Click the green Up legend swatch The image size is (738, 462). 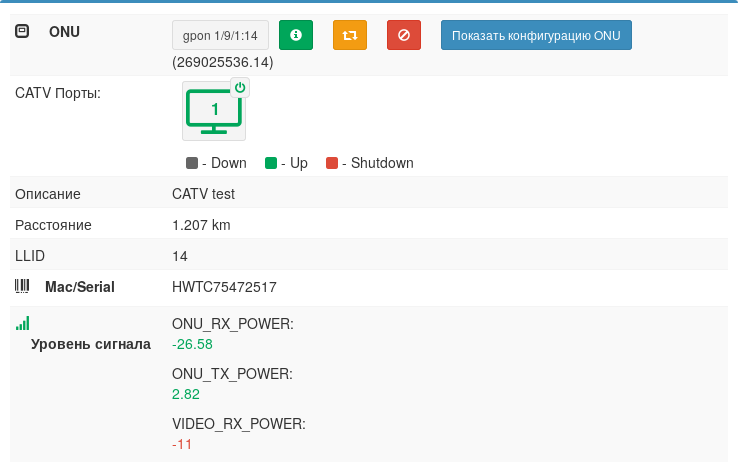coord(271,163)
